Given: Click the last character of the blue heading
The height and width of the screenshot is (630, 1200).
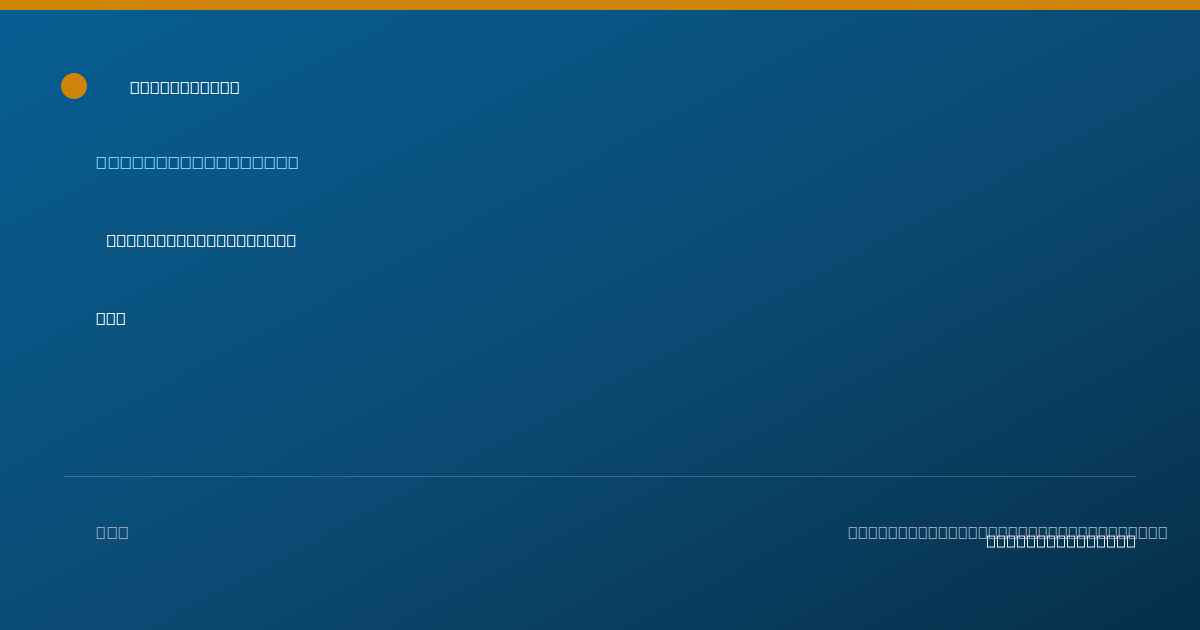Looking at the screenshot, I should [x=293, y=162].
